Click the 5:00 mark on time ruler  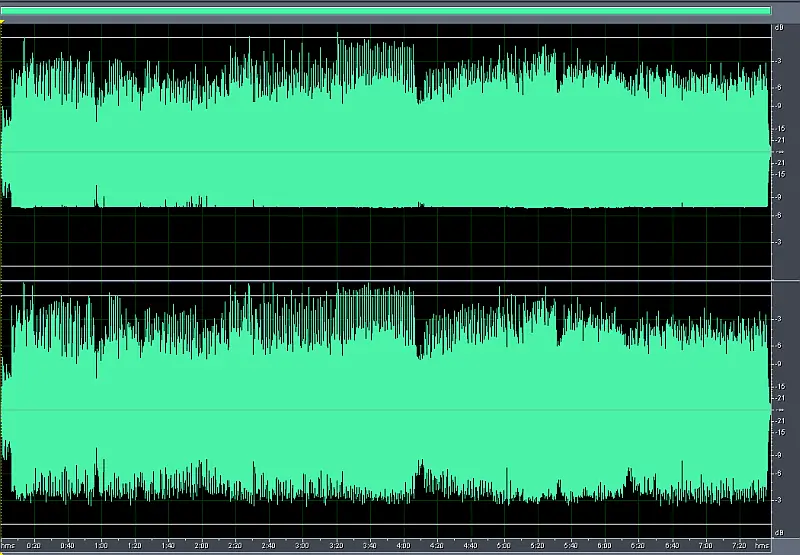point(504,546)
